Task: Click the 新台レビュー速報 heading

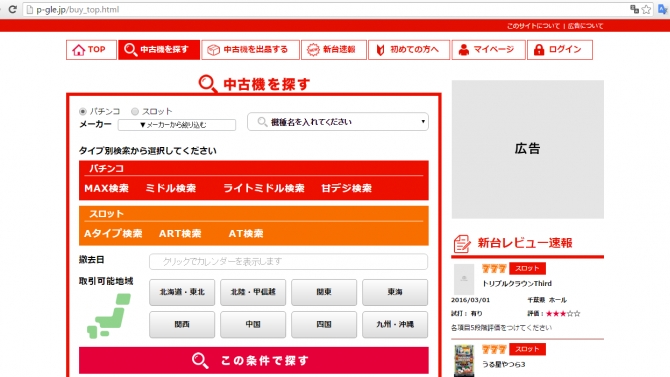Action: (525, 243)
